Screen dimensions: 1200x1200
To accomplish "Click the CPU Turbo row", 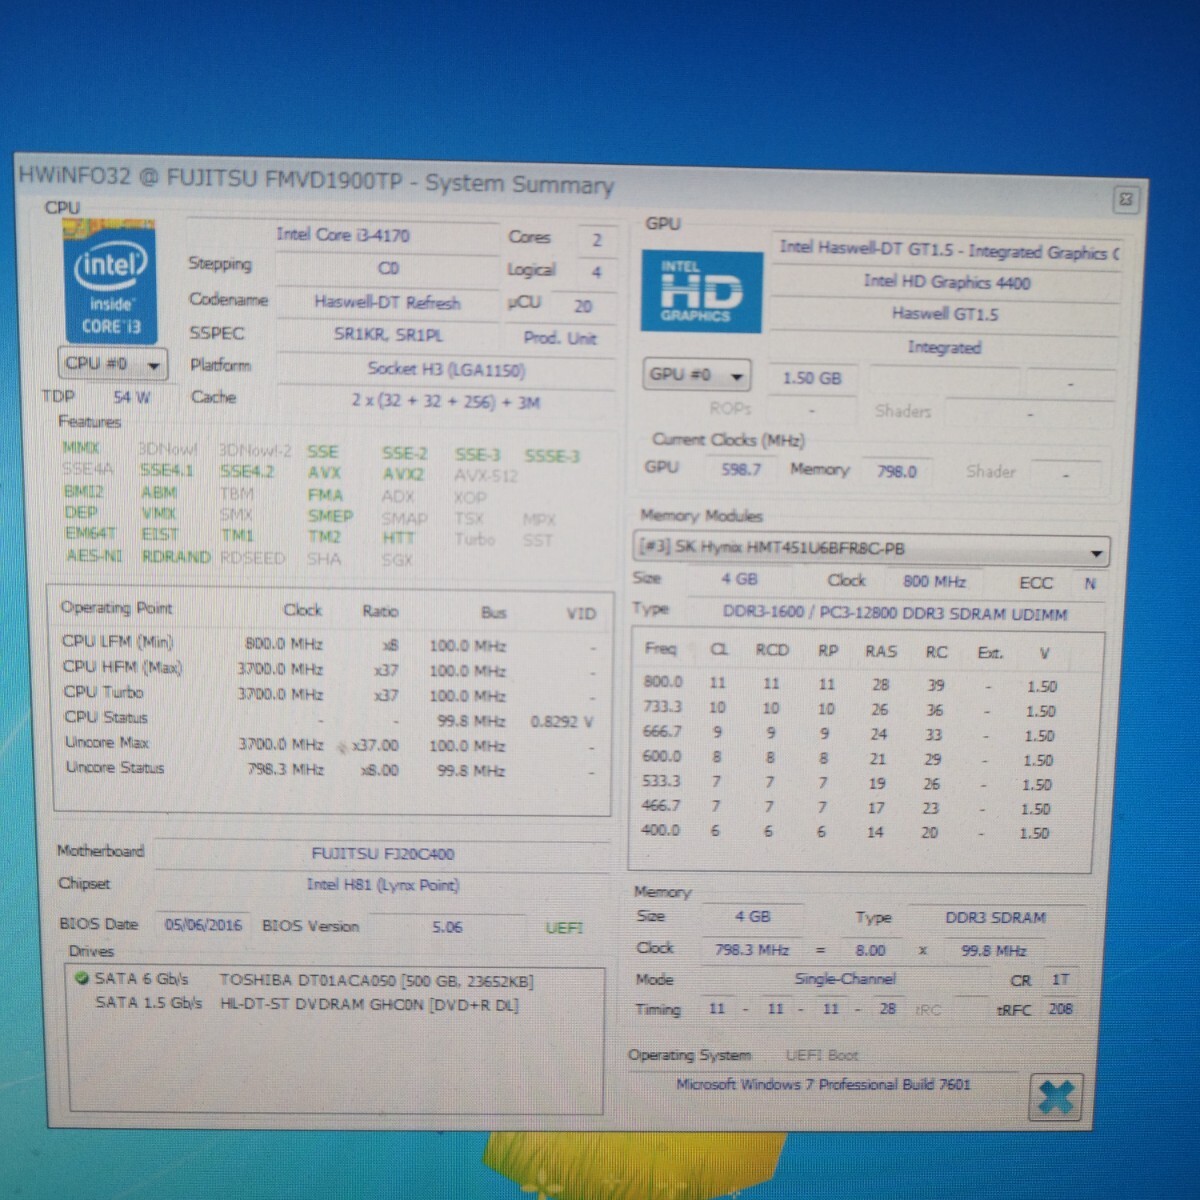I will (x=330, y=694).
